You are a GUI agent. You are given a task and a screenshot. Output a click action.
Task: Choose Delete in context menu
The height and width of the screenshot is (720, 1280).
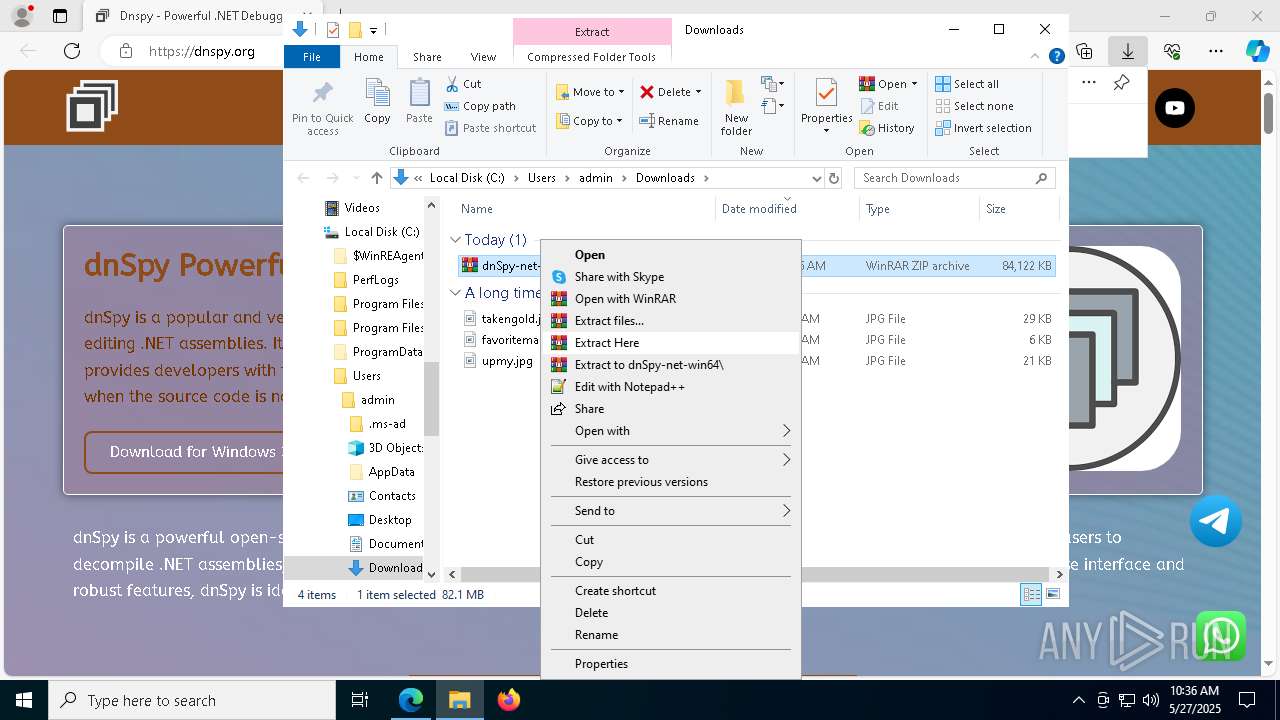click(670, 613)
